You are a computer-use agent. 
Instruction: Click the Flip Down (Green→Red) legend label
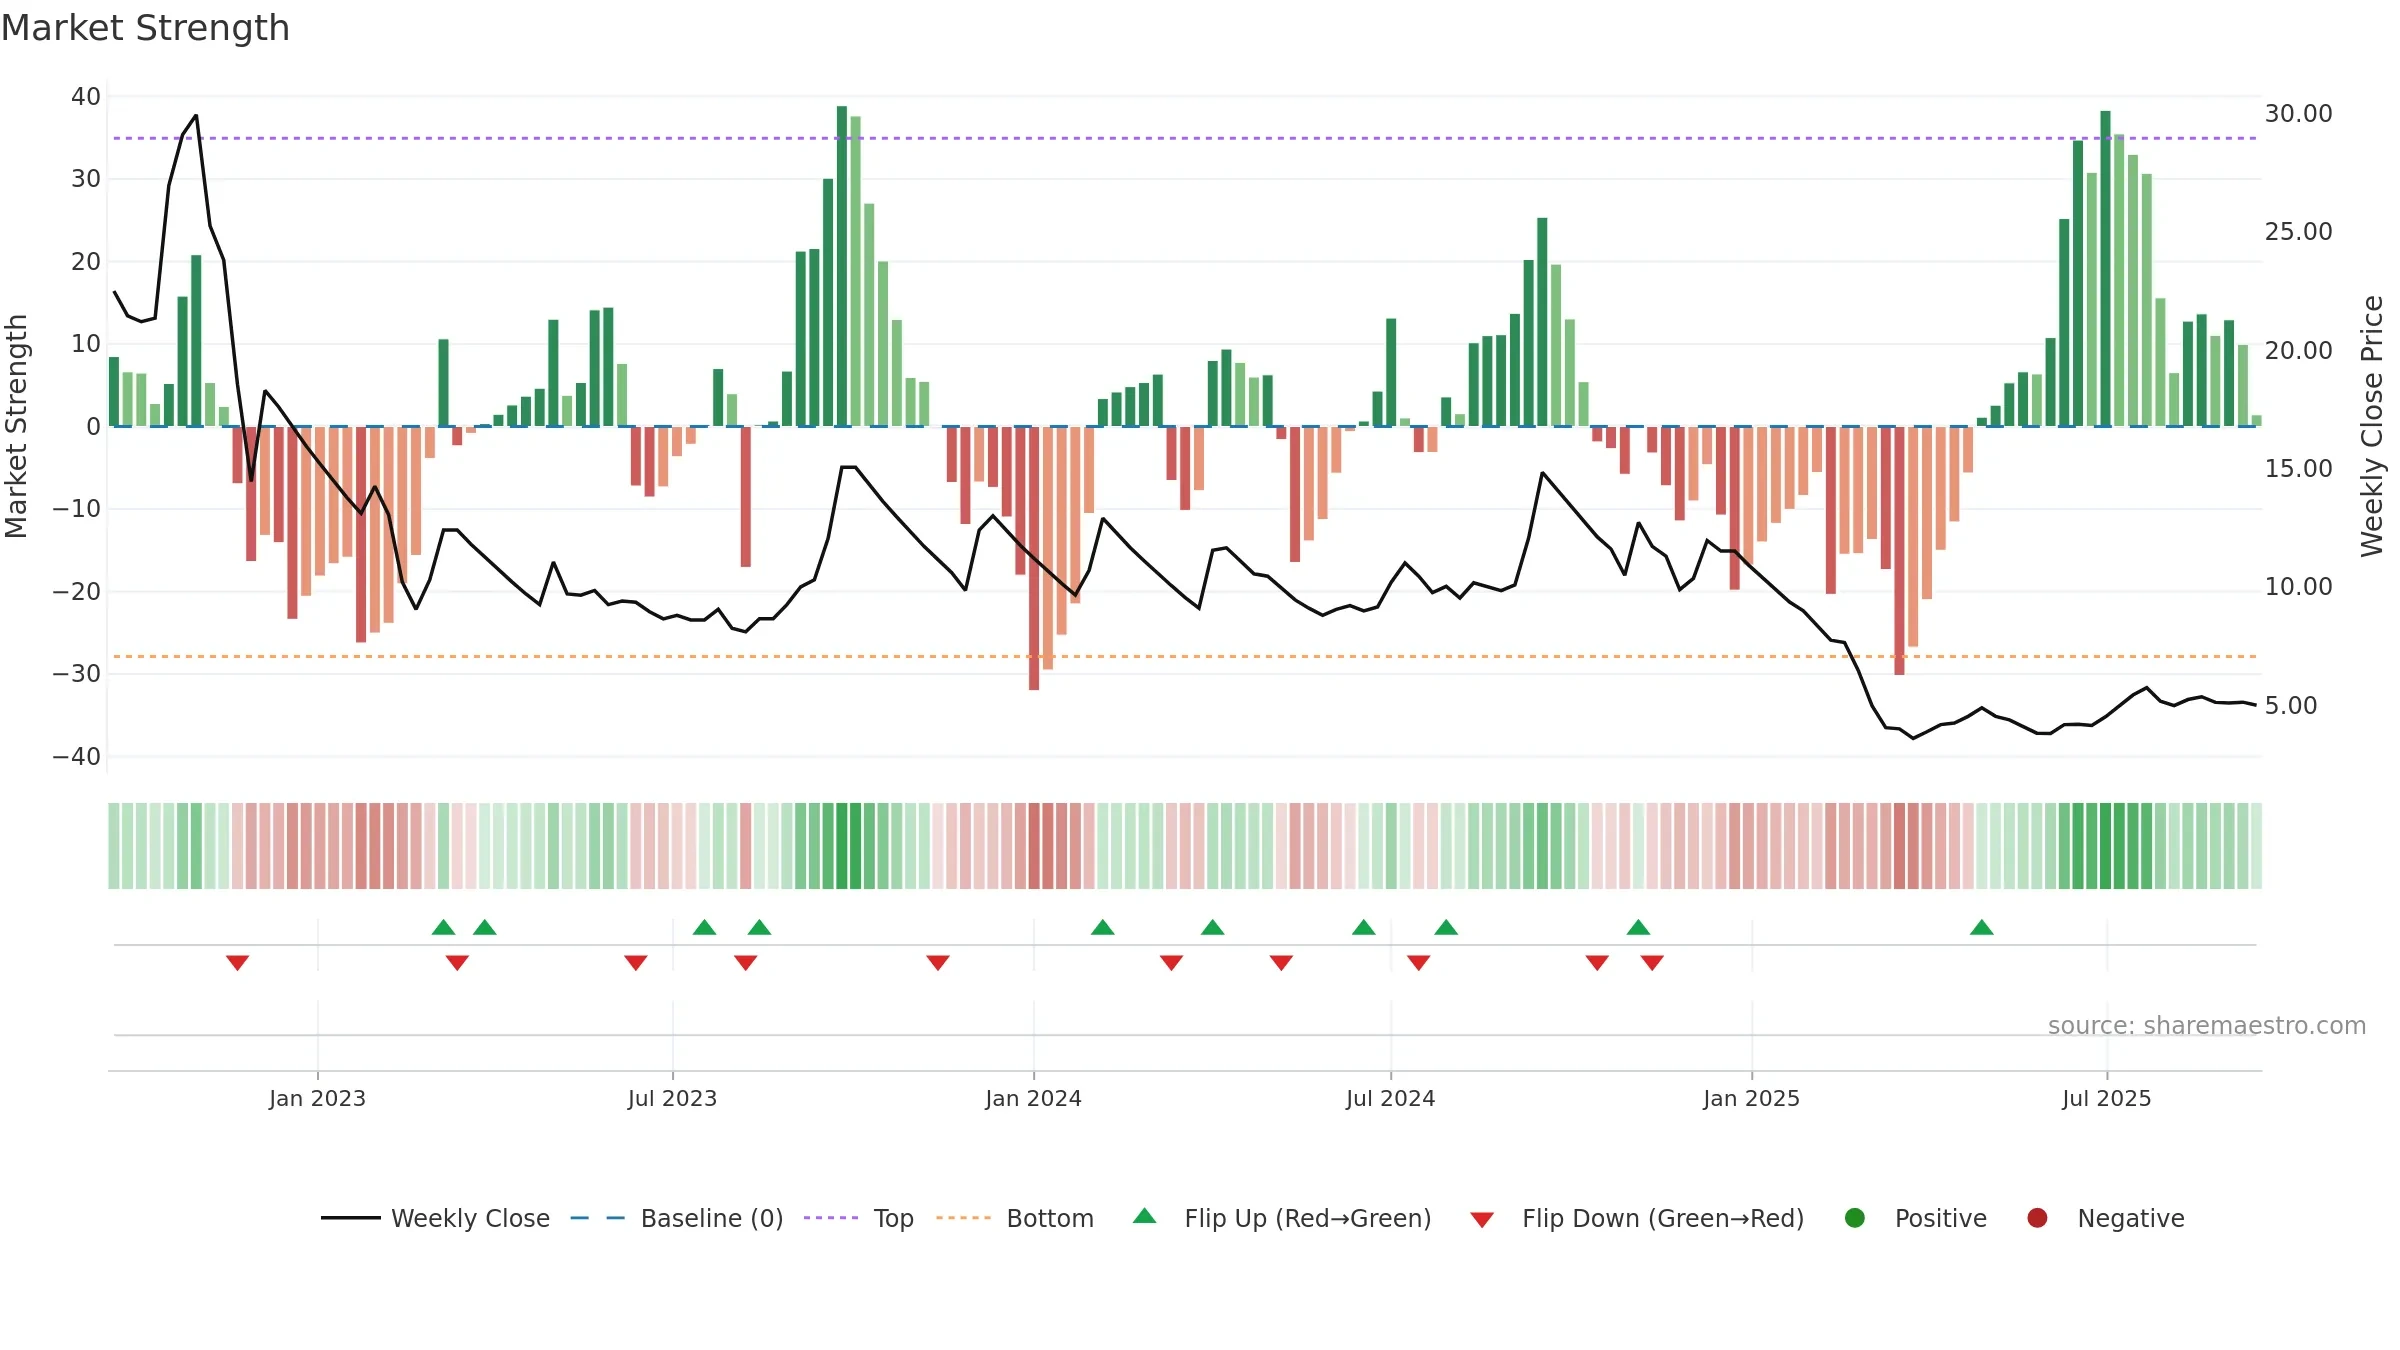1663,1218
